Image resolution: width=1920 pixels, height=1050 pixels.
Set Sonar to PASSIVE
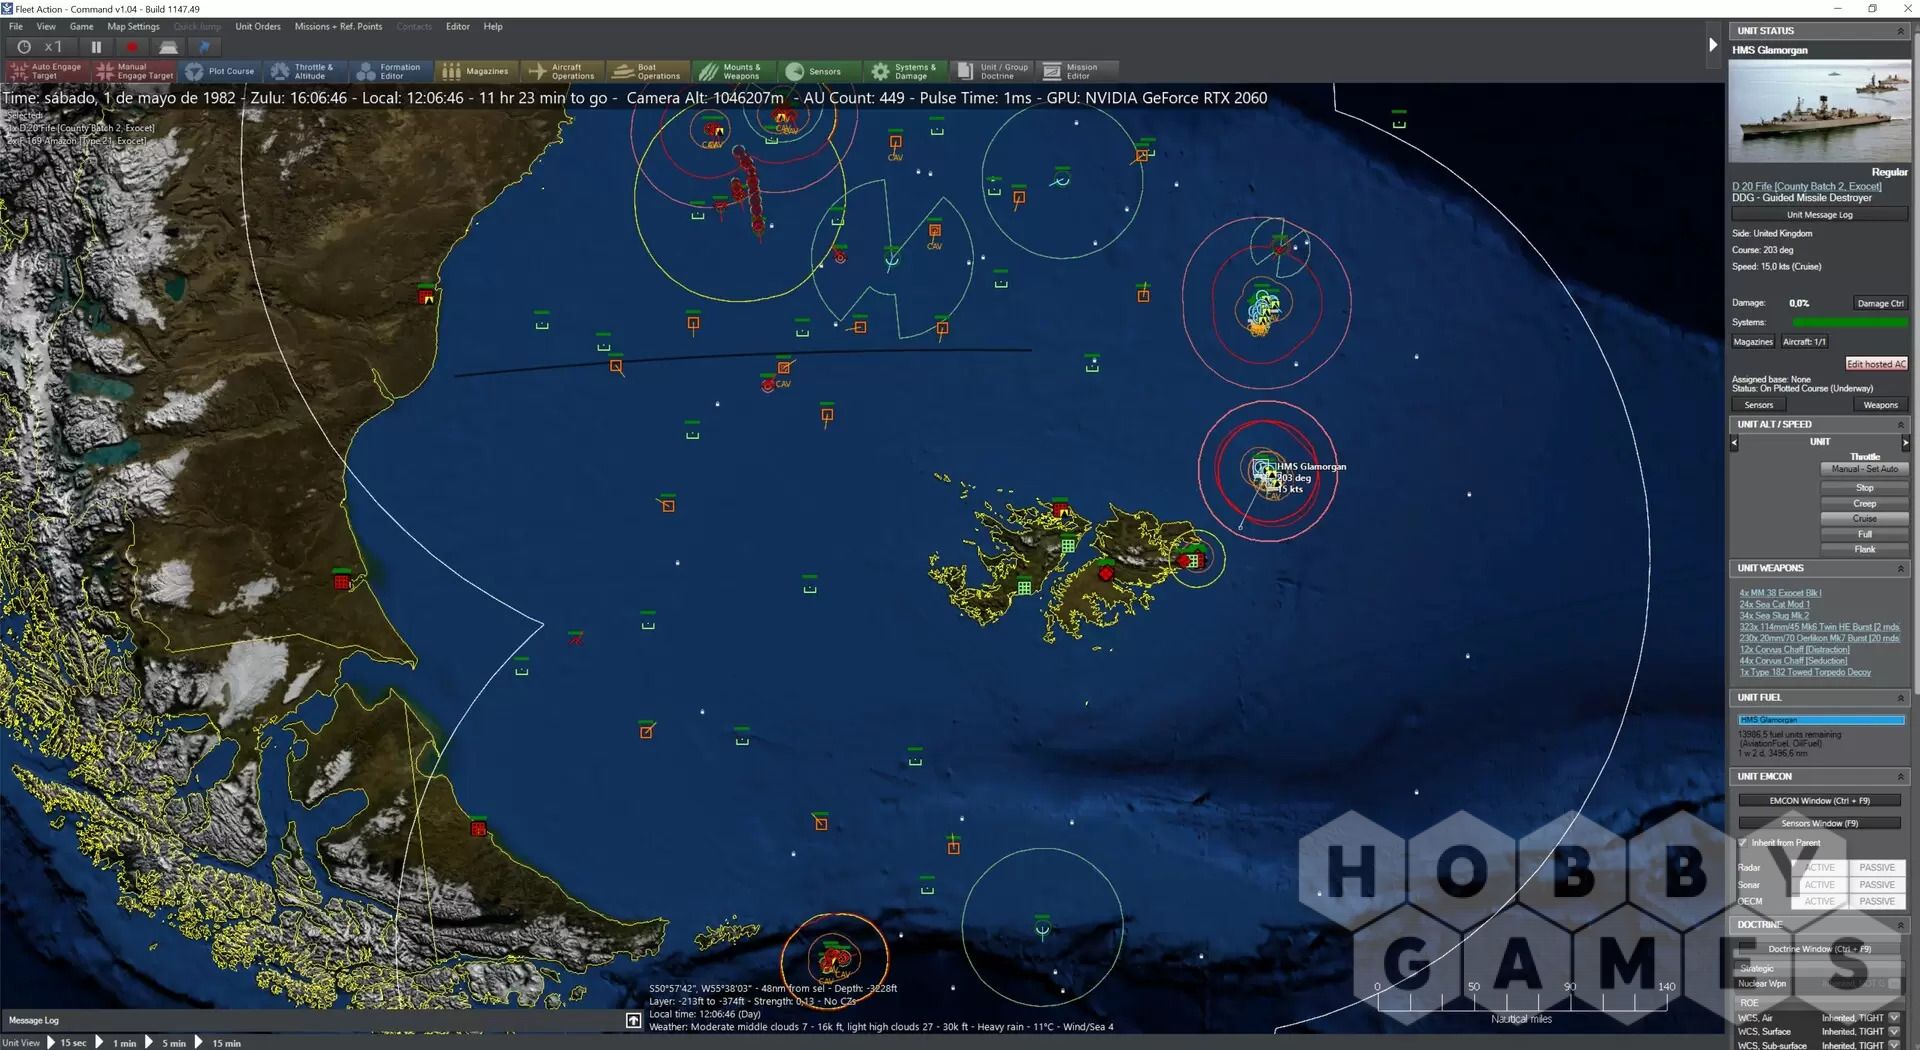pyautogui.click(x=1877, y=885)
